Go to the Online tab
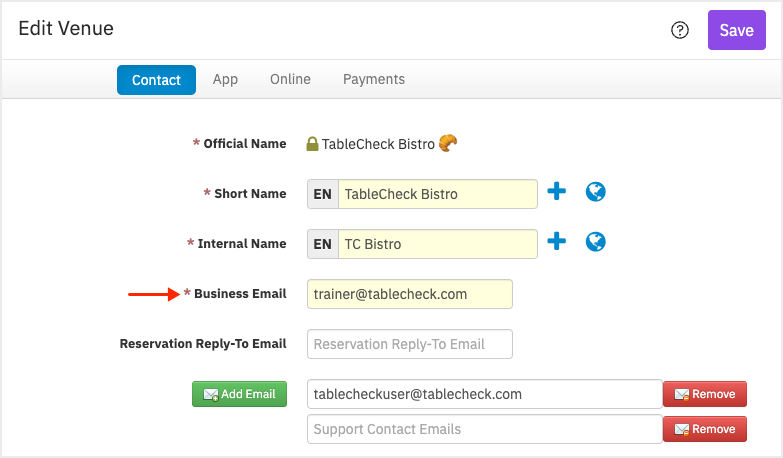 coord(290,79)
